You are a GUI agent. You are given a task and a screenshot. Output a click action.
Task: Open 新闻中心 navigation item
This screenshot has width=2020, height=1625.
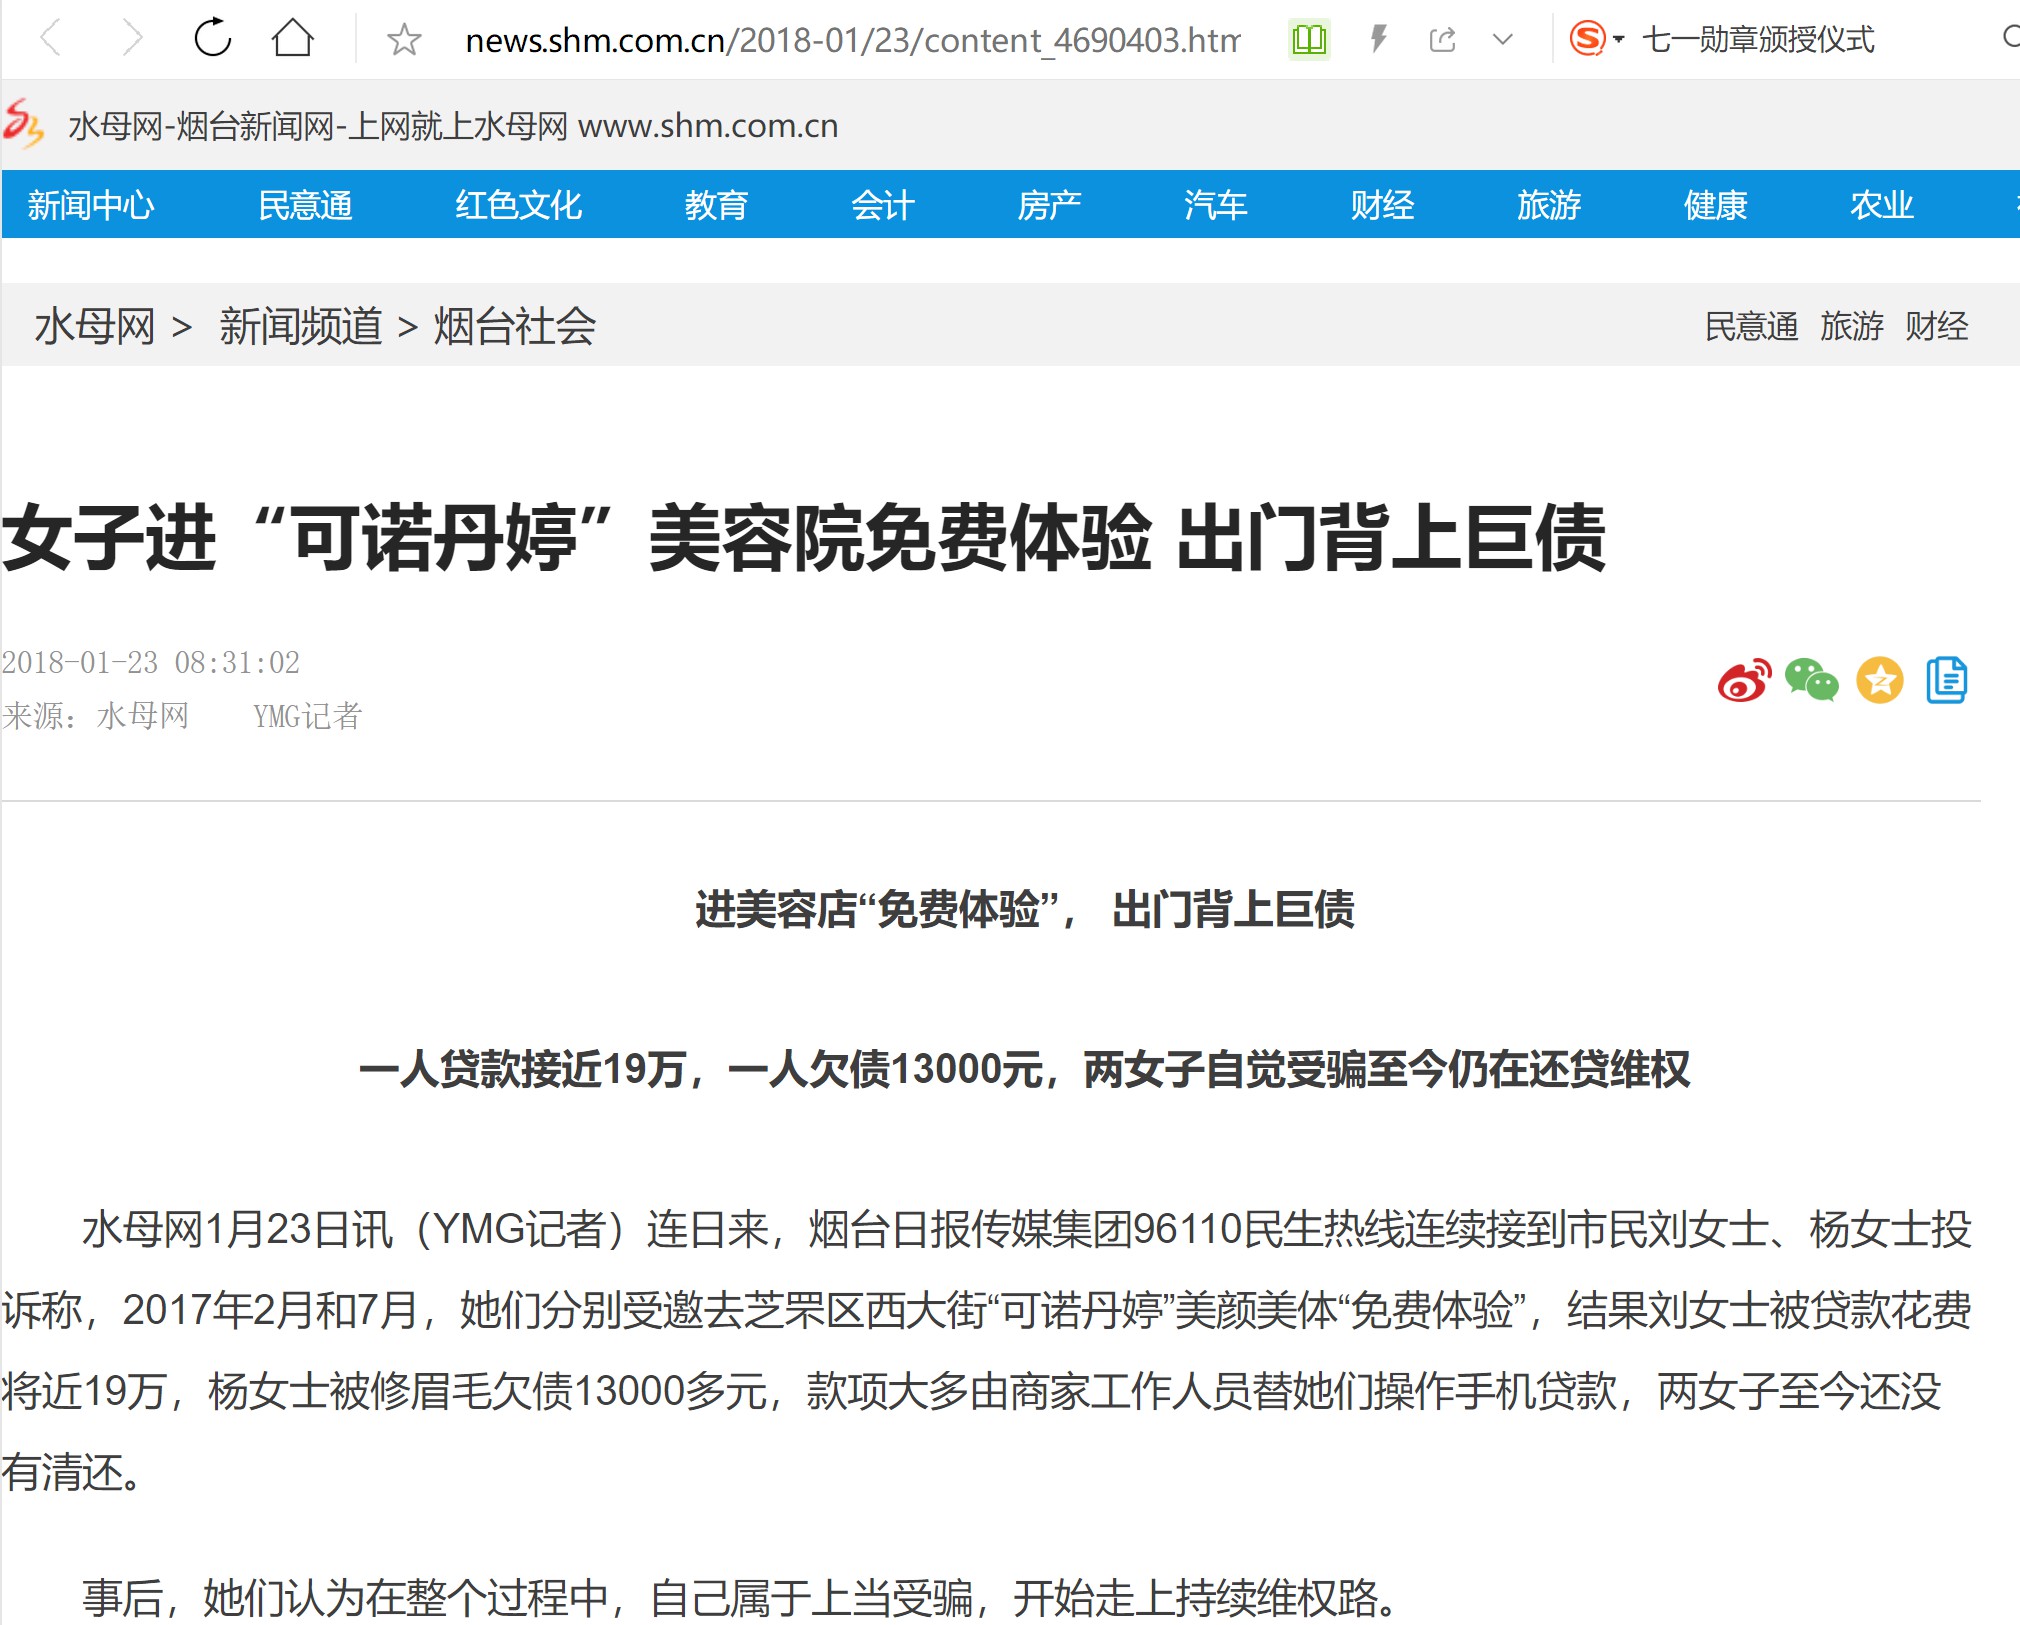[91, 205]
